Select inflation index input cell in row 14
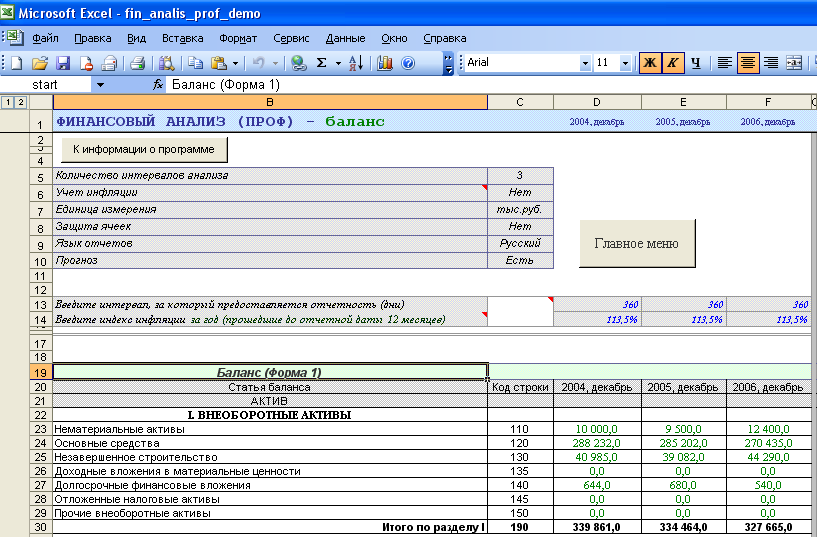This screenshot has height=537, width=817. point(519,320)
